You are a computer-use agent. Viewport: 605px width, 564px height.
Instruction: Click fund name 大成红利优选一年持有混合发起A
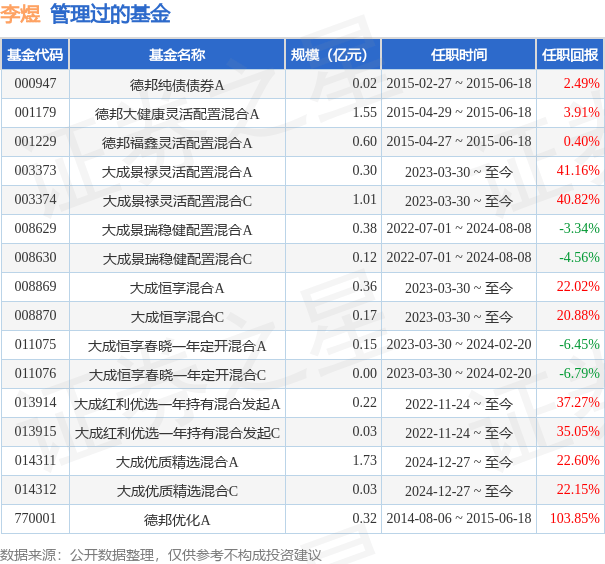[x=177, y=404]
